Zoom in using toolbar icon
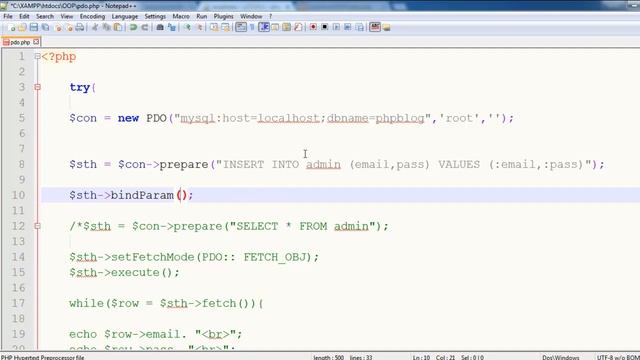 coord(187,27)
